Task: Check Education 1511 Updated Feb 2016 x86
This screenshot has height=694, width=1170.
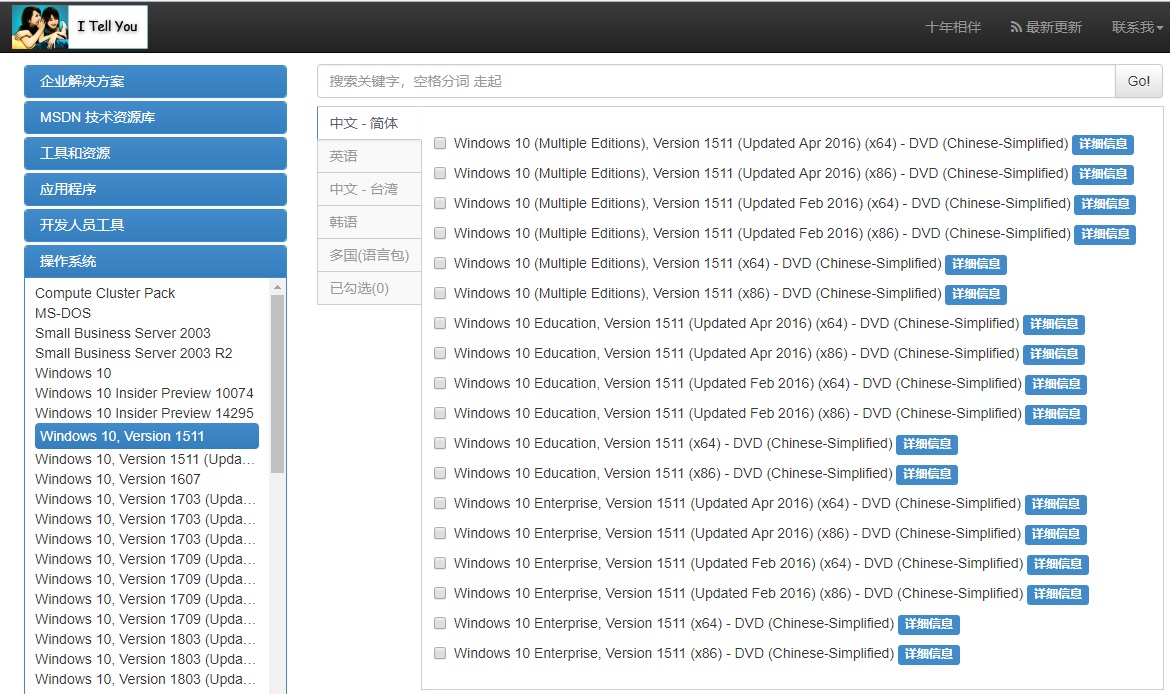Action: tap(440, 413)
